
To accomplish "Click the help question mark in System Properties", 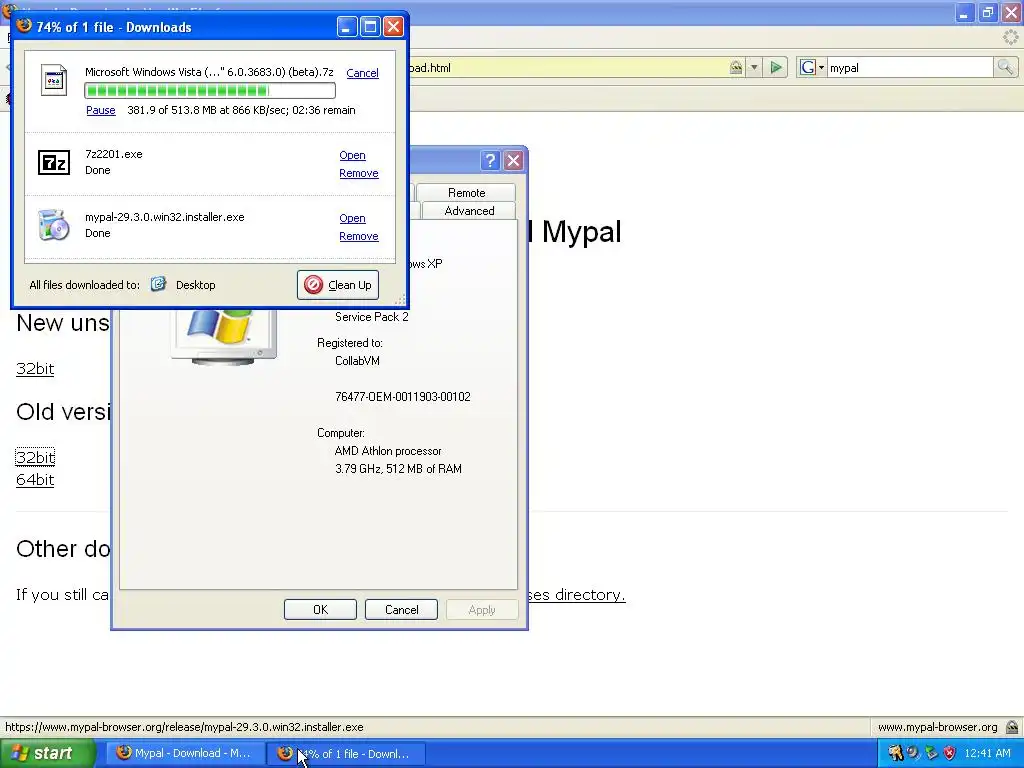I will point(490,161).
